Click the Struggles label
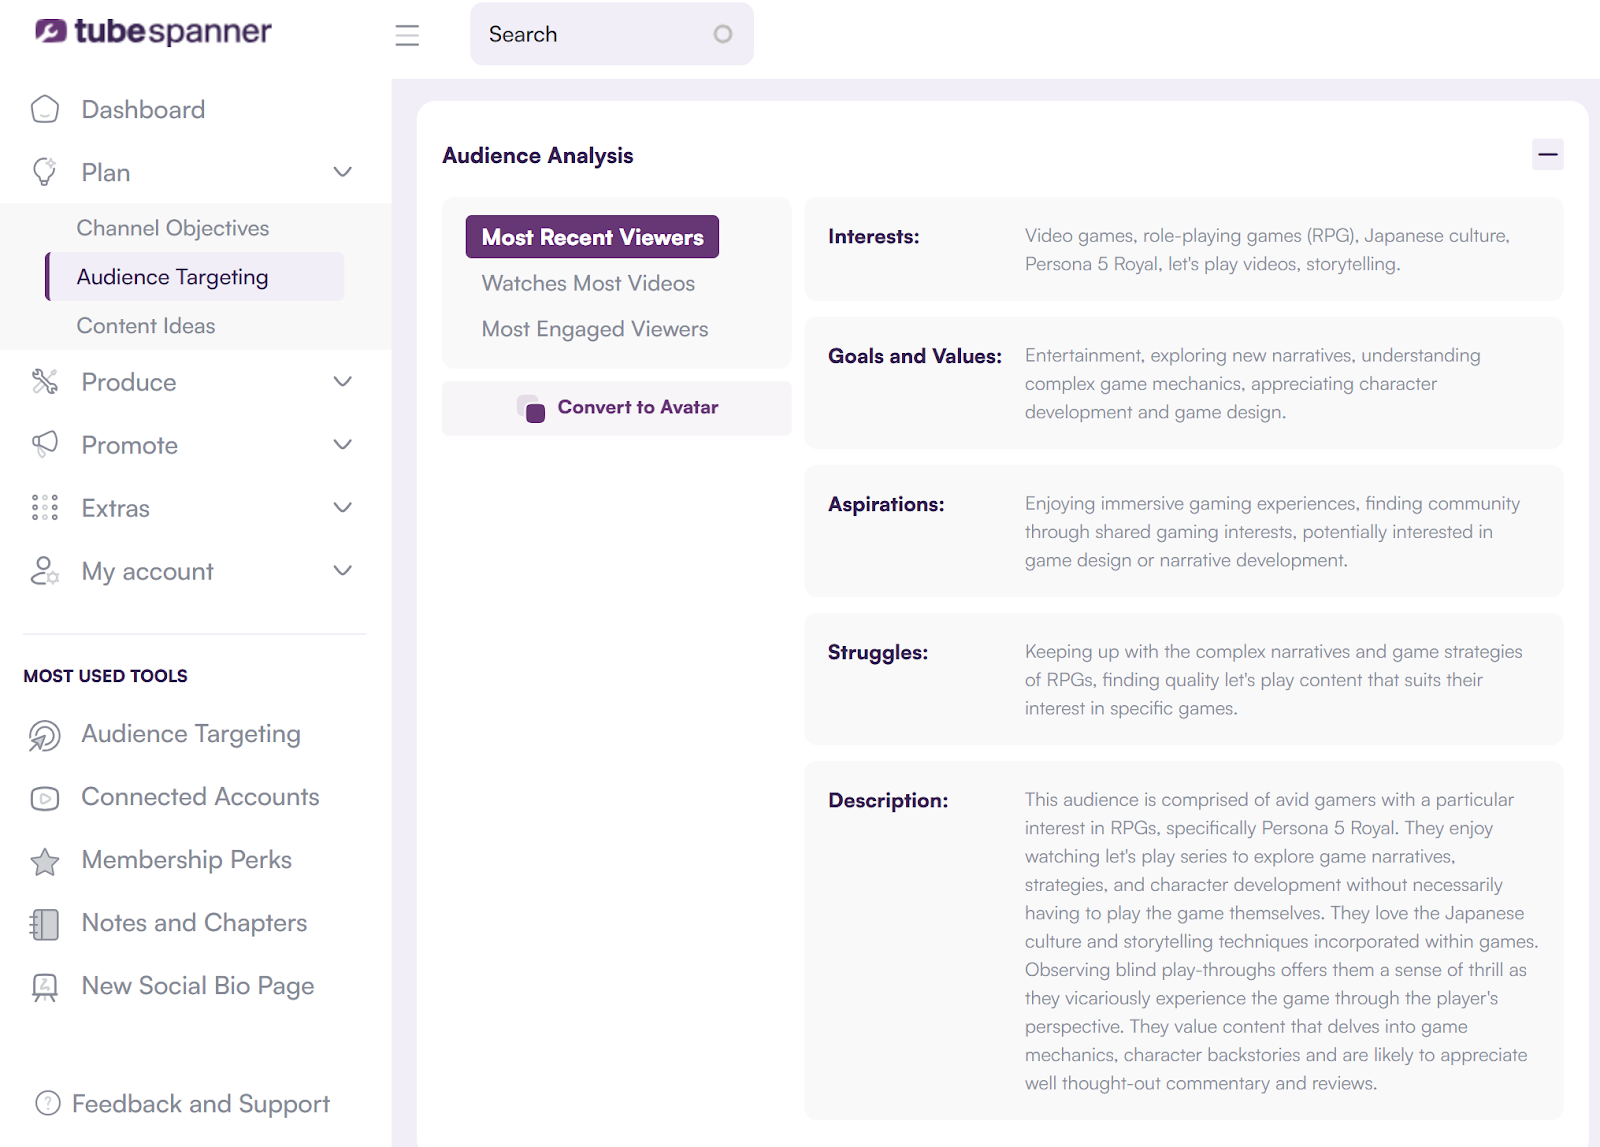Image resolution: width=1600 pixels, height=1147 pixels. click(878, 653)
